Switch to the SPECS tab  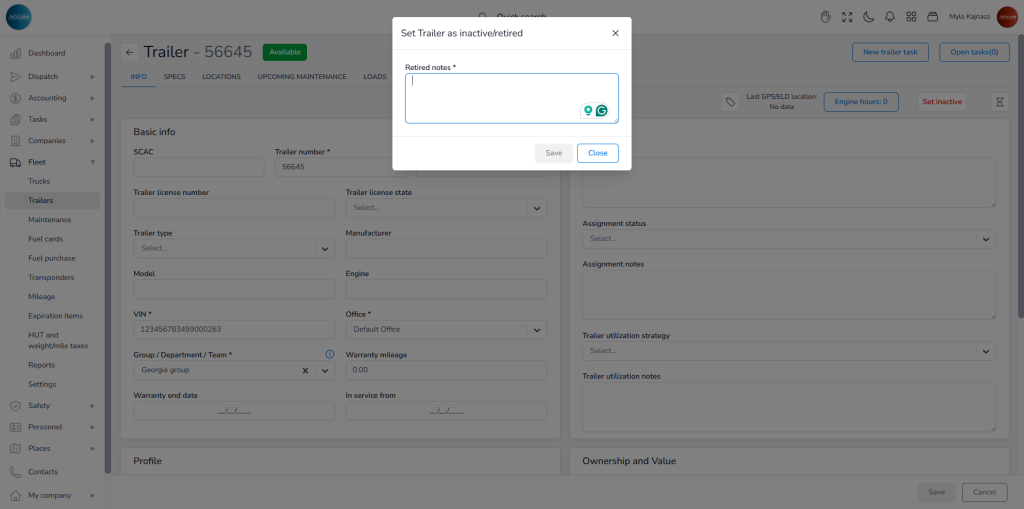pos(174,76)
